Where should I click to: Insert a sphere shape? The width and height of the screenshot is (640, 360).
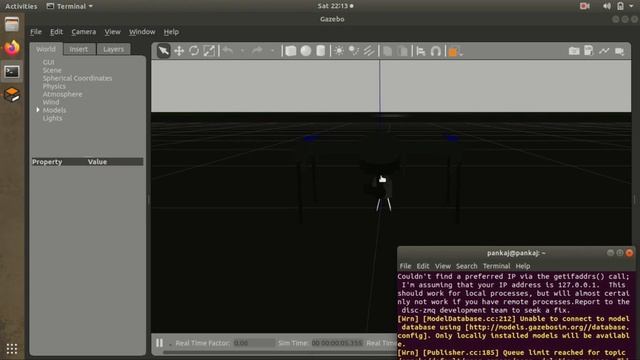point(306,51)
